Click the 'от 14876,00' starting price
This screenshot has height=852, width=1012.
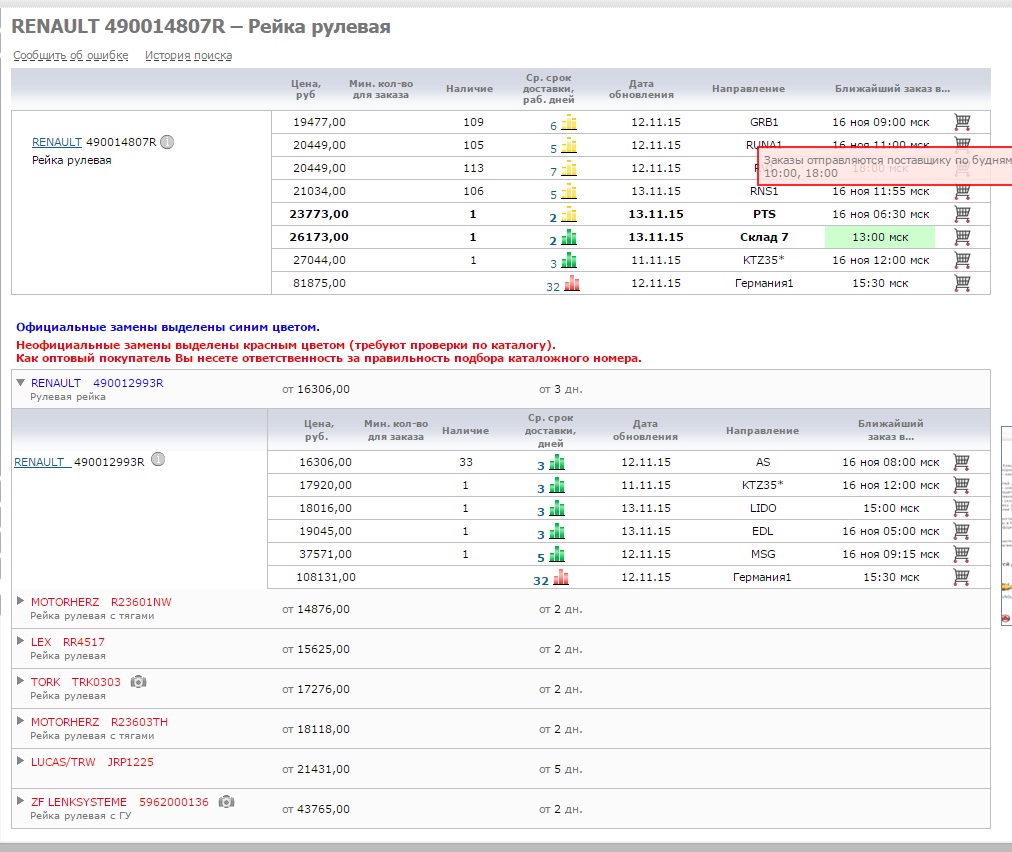coord(316,609)
